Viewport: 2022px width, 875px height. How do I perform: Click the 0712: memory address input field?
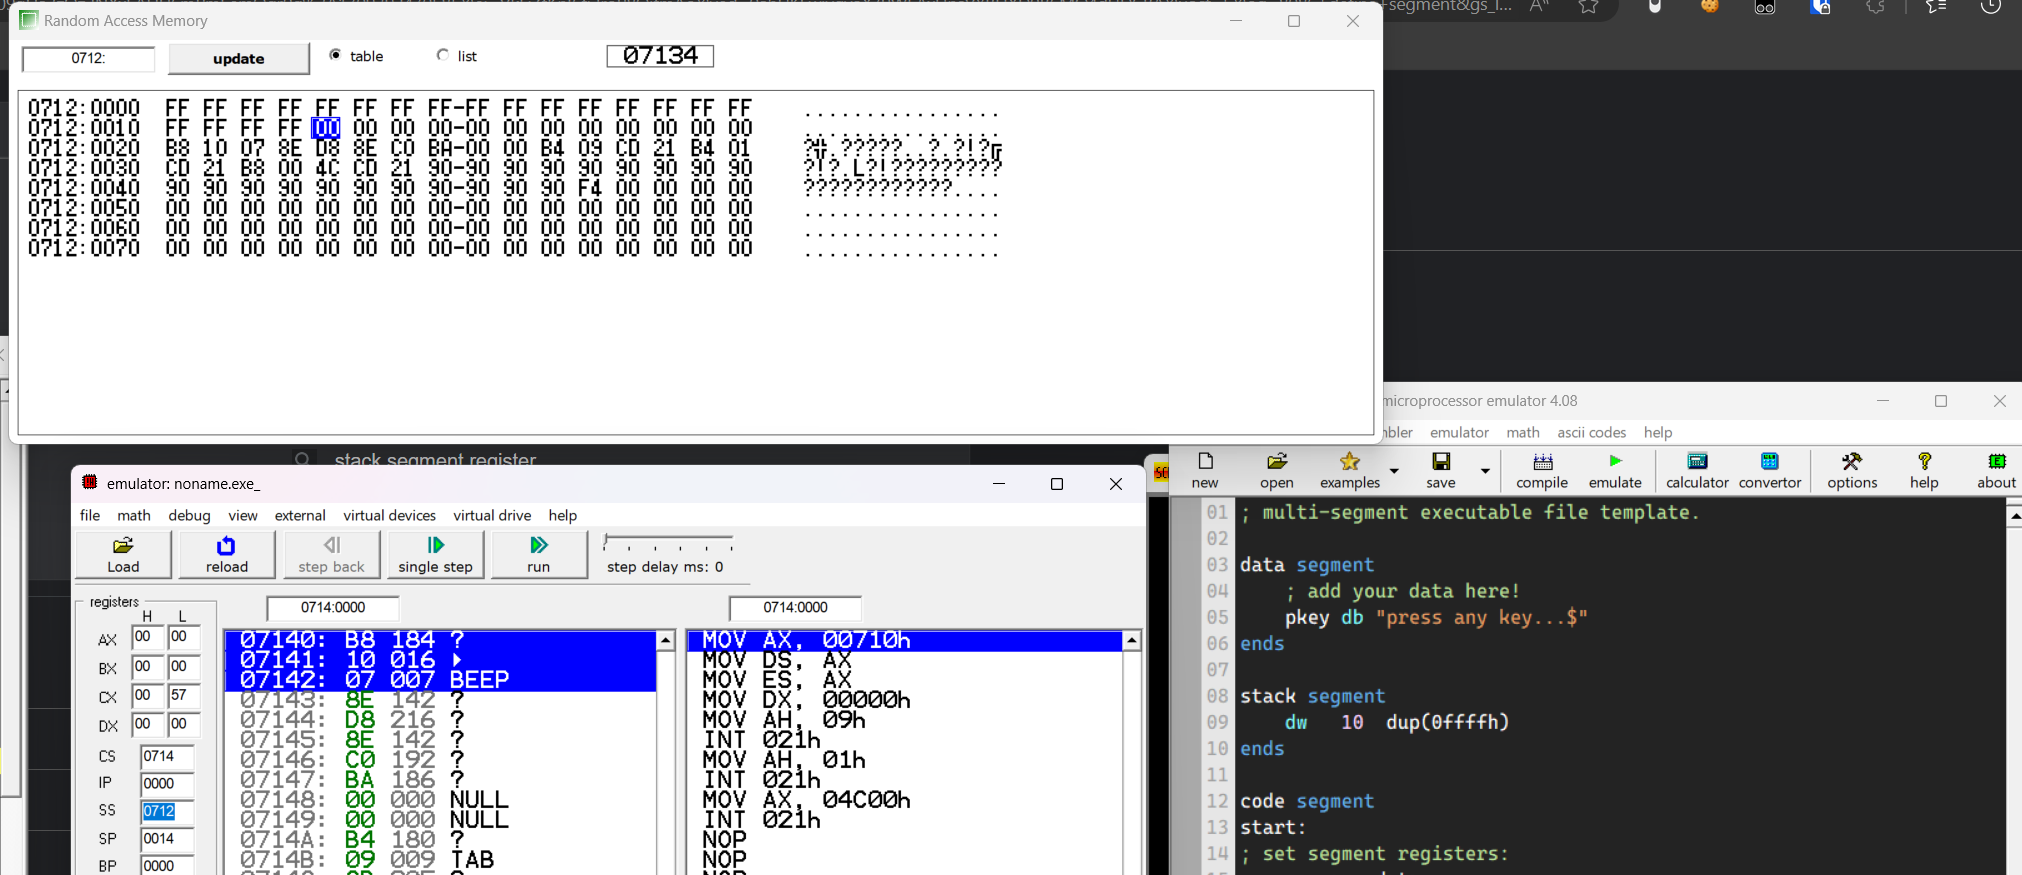(88, 59)
